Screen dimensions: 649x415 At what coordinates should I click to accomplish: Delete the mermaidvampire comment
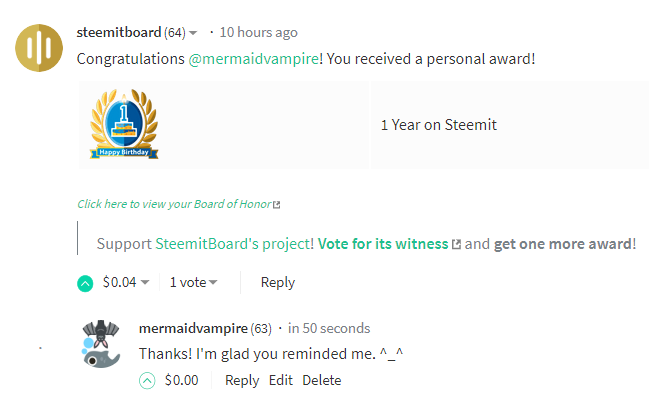322,380
